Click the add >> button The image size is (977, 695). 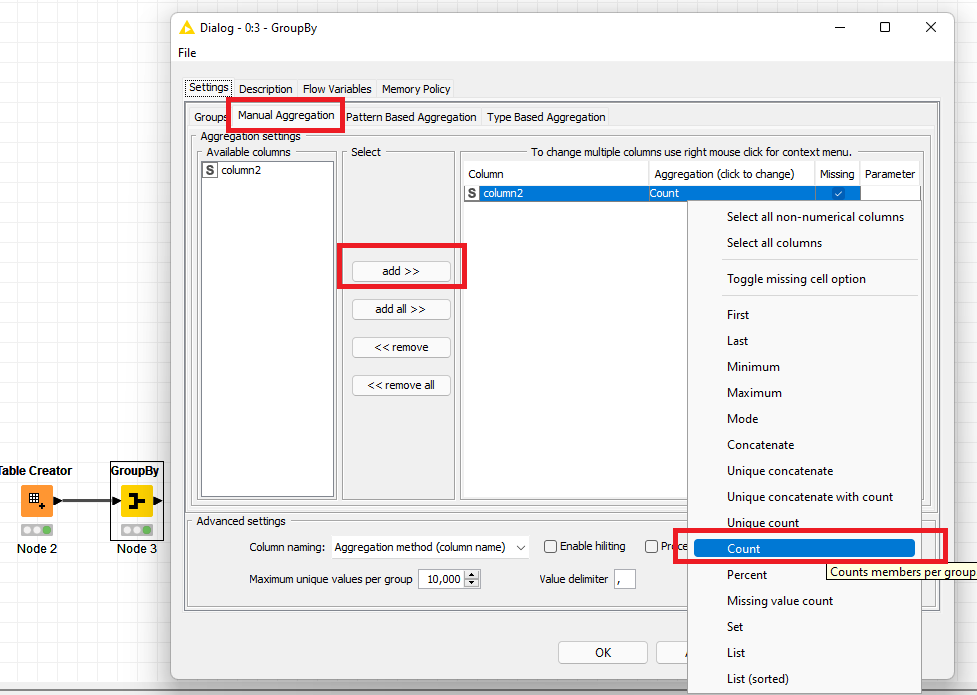point(401,271)
